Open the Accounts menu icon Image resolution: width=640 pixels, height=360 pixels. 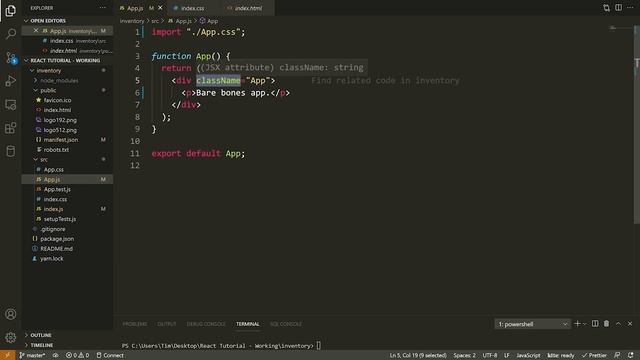[x=11, y=314]
